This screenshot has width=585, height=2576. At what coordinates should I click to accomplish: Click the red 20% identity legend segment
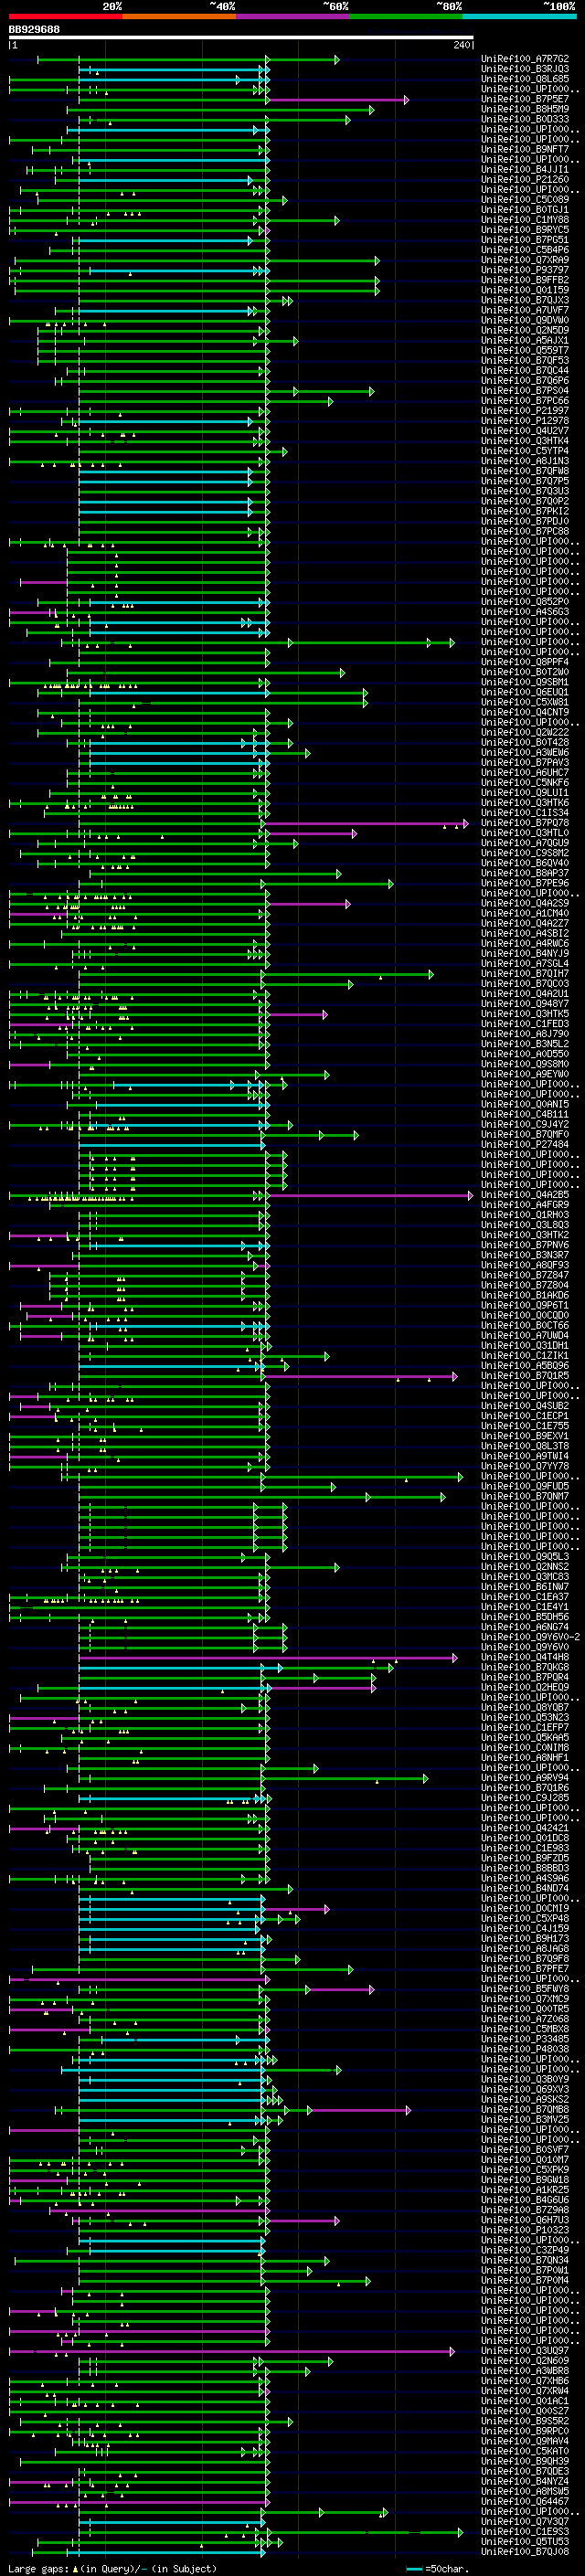point(65,16)
